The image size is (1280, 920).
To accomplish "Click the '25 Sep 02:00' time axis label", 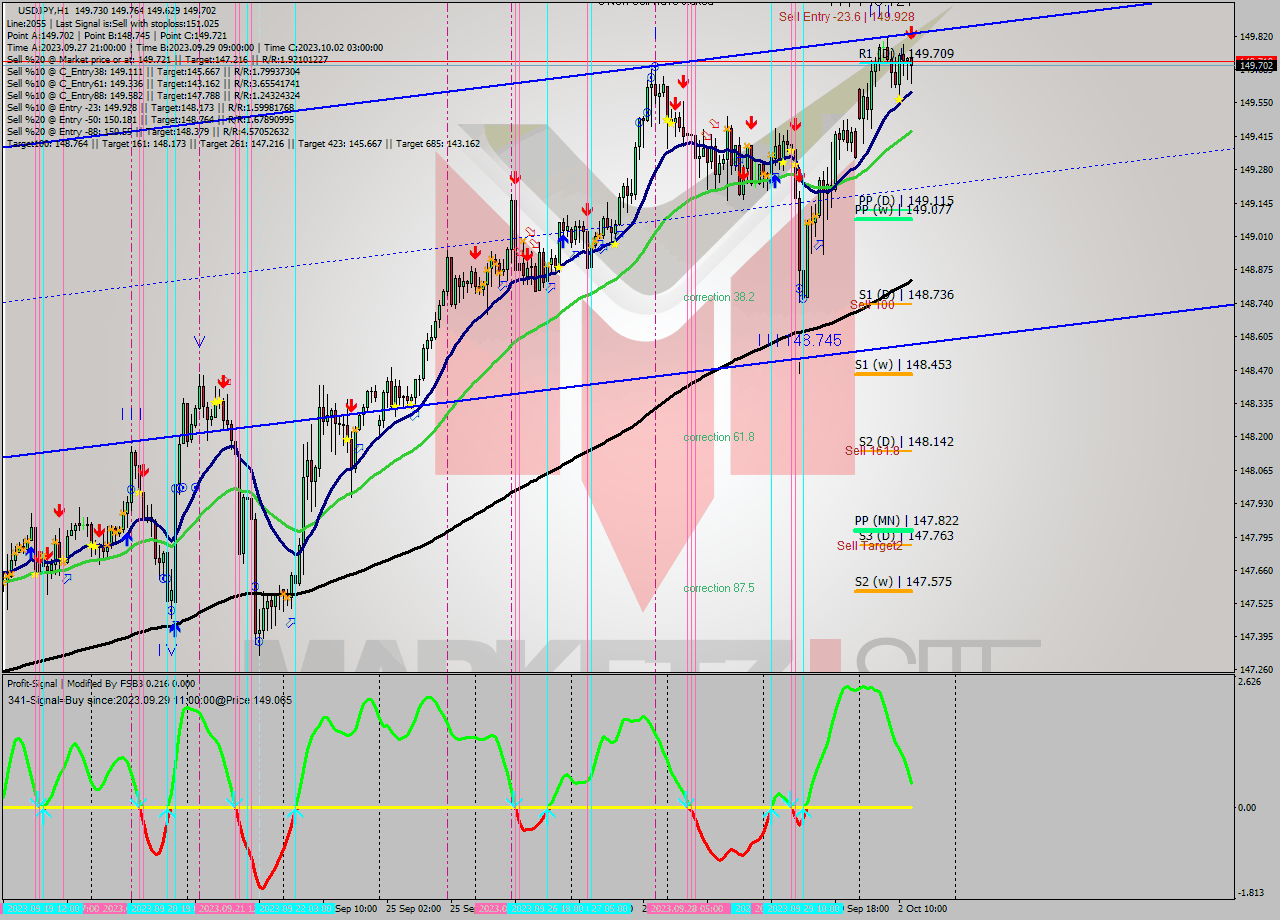I will click(413, 909).
